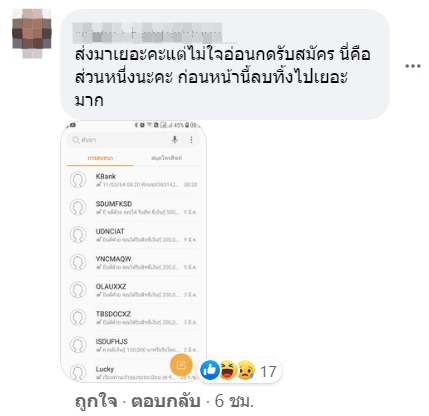Open the KBank message thread
This screenshot has width=429, height=416.
(x=133, y=180)
